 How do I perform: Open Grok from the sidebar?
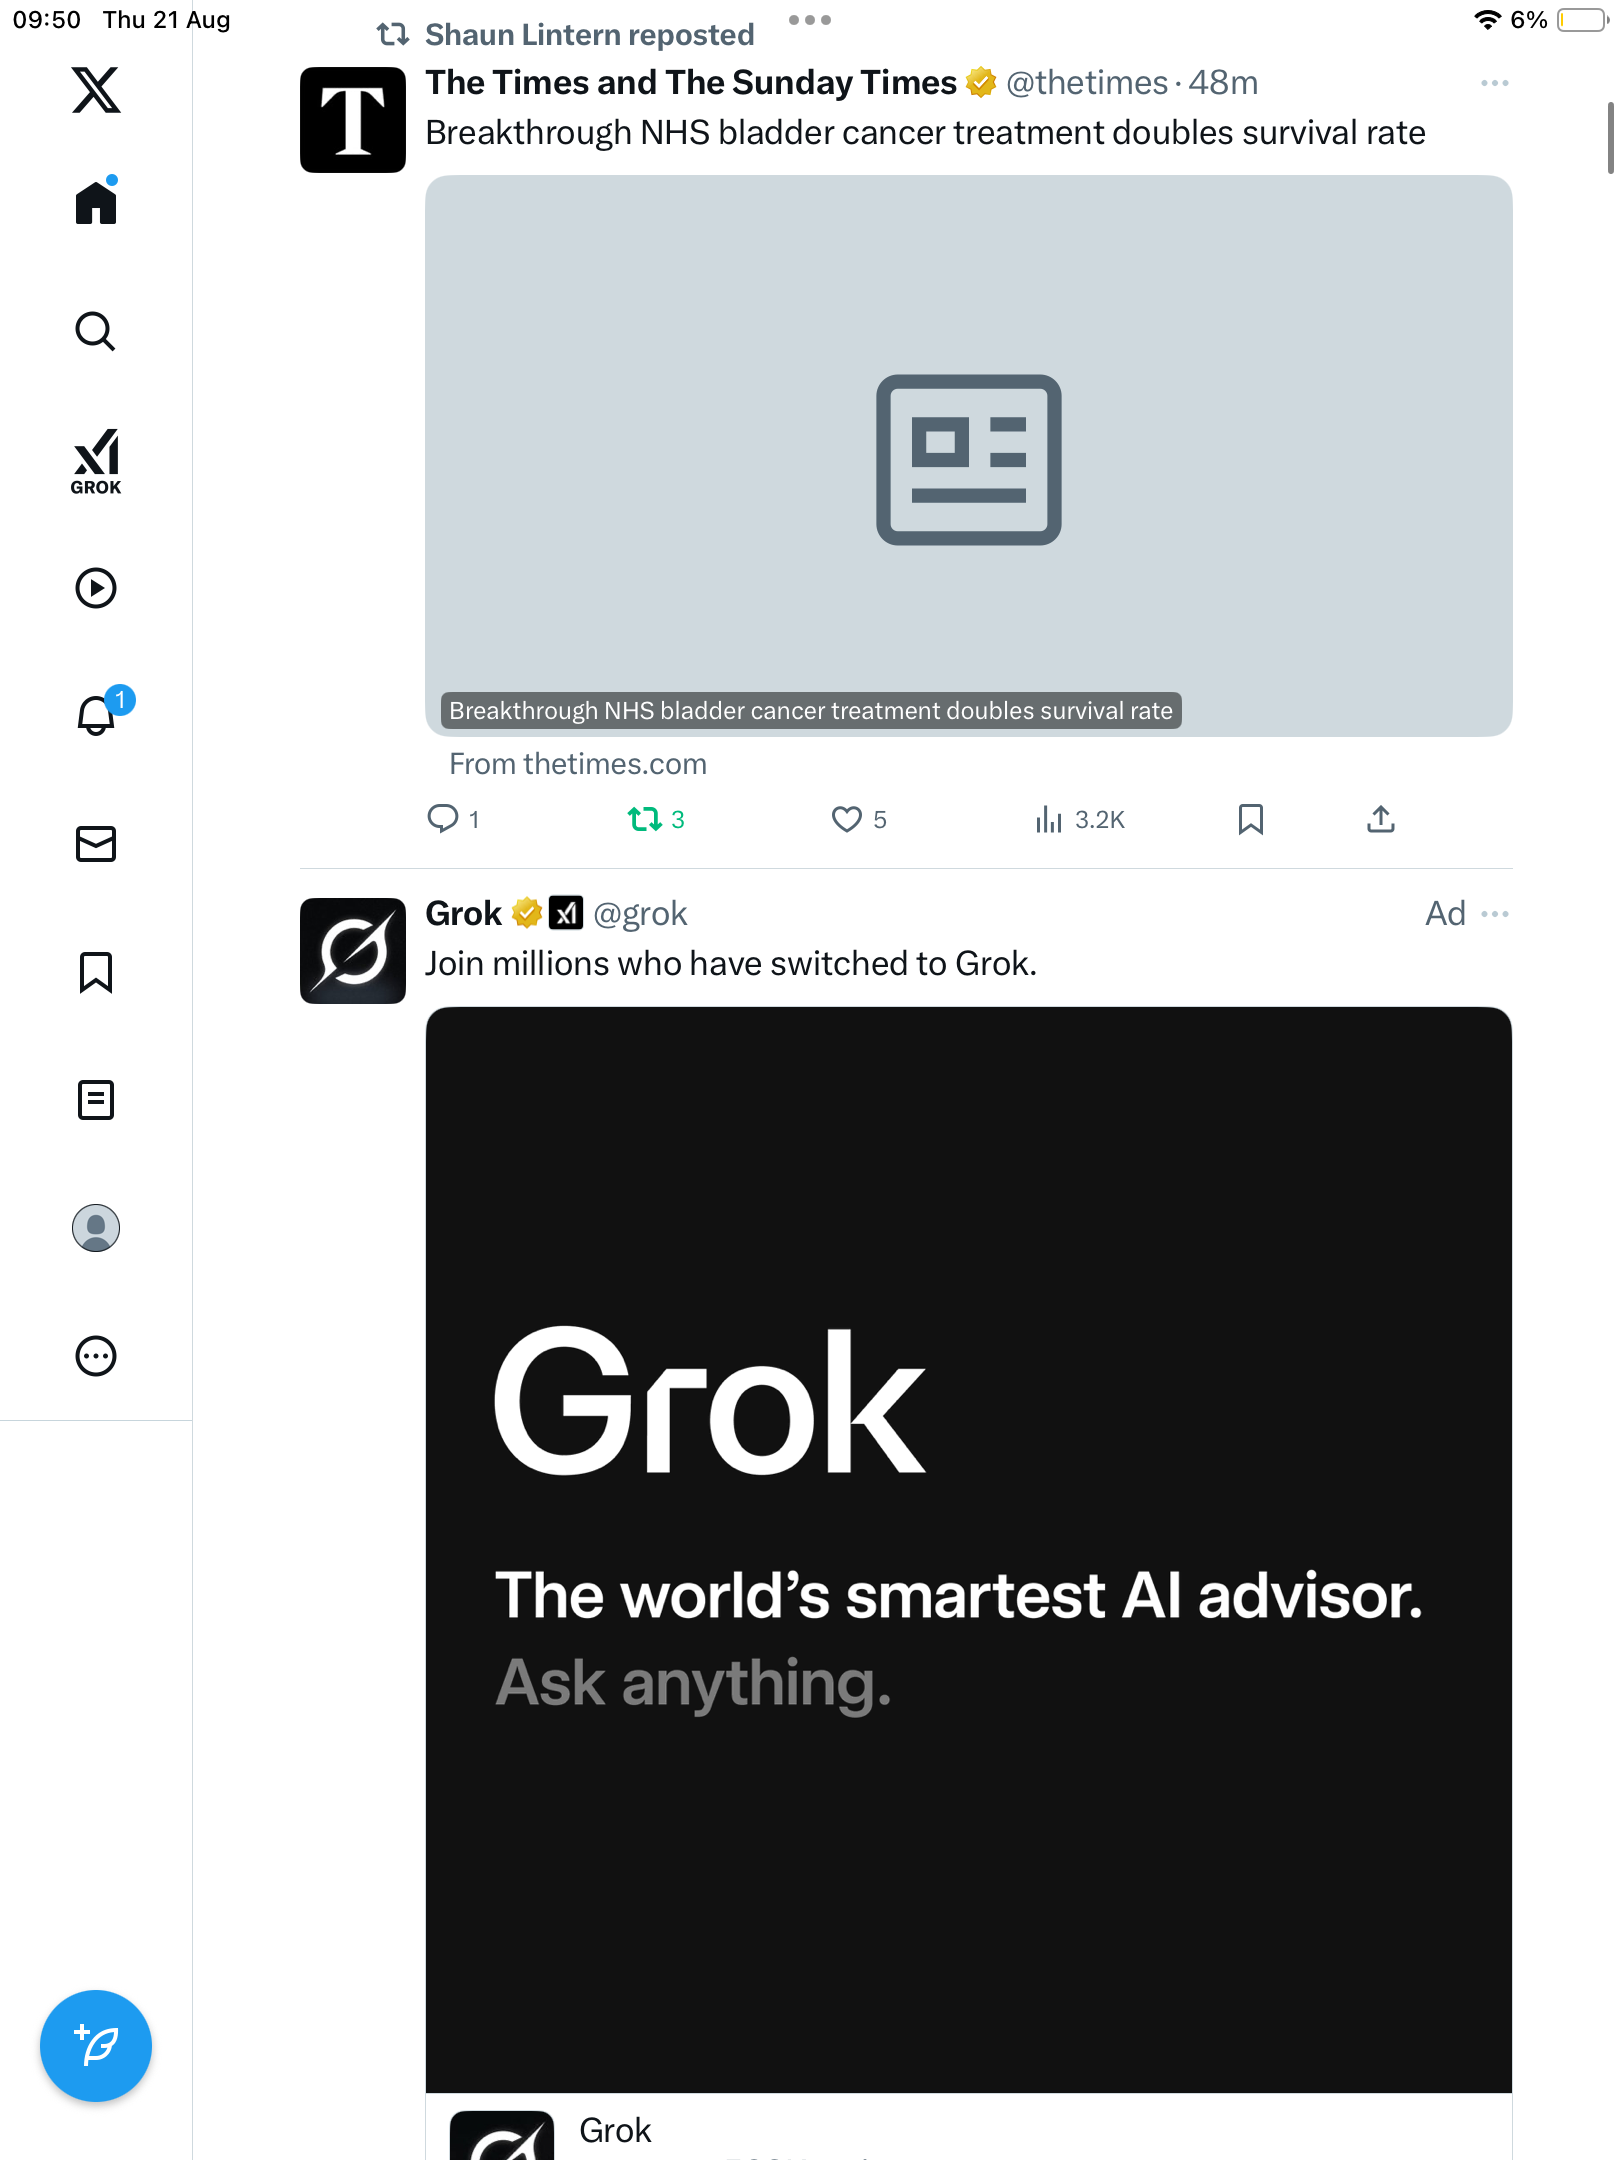click(x=96, y=461)
